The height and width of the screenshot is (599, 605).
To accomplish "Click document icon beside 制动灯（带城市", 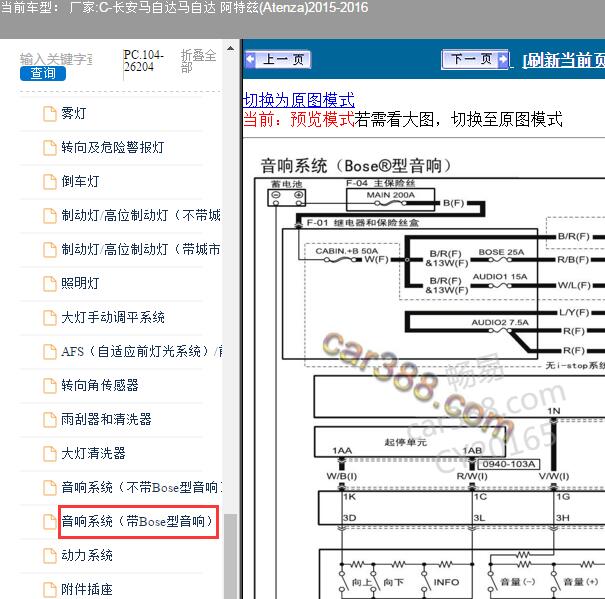I will click(x=49, y=250).
